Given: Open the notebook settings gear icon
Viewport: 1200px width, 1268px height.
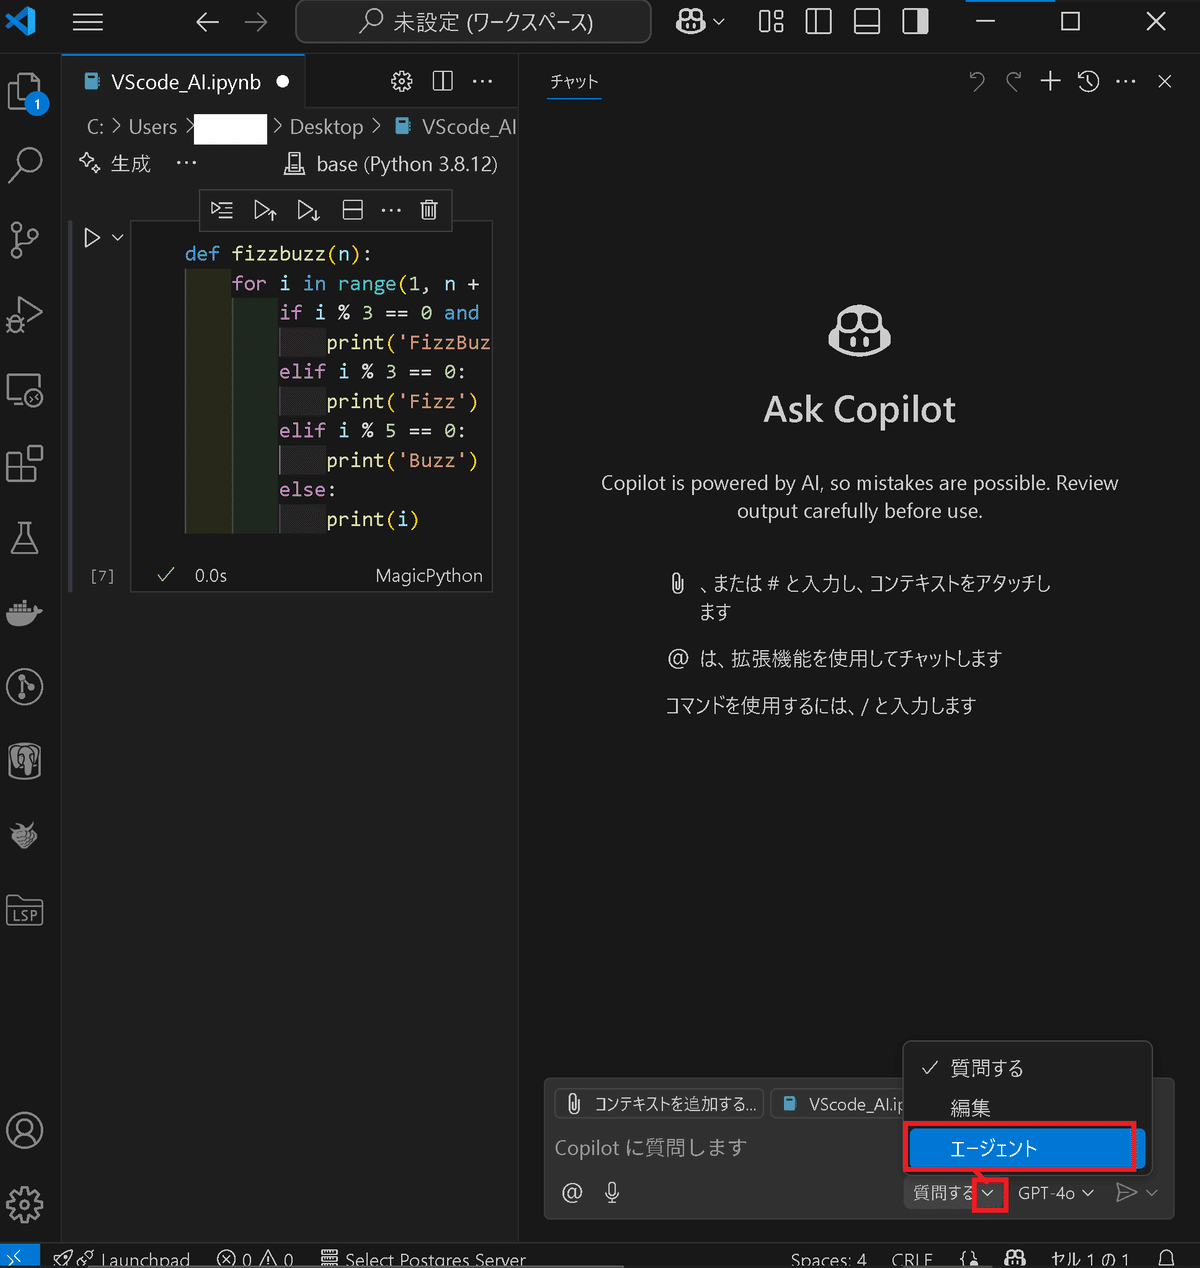Looking at the screenshot, I should [x=402, y=82].
